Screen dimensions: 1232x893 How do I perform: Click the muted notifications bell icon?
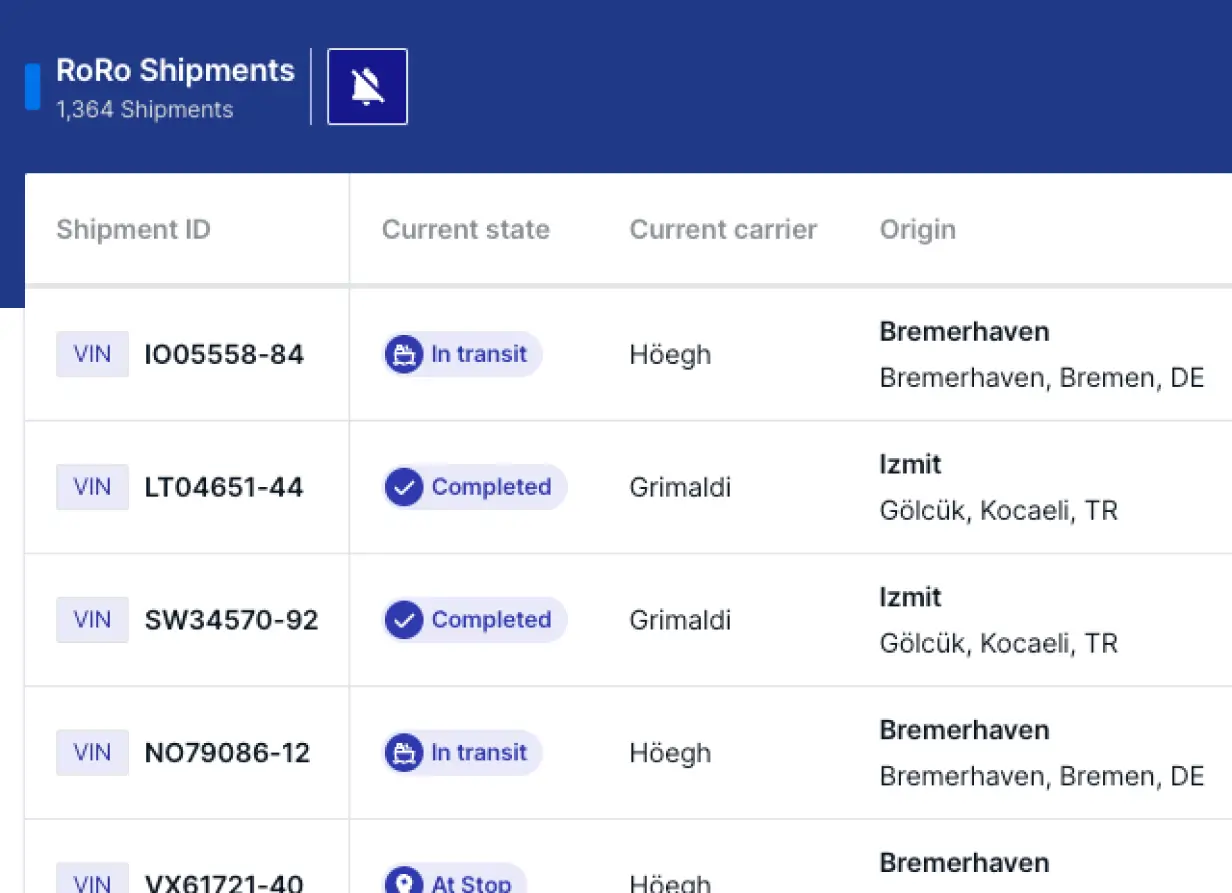click(x=368, y=87)
